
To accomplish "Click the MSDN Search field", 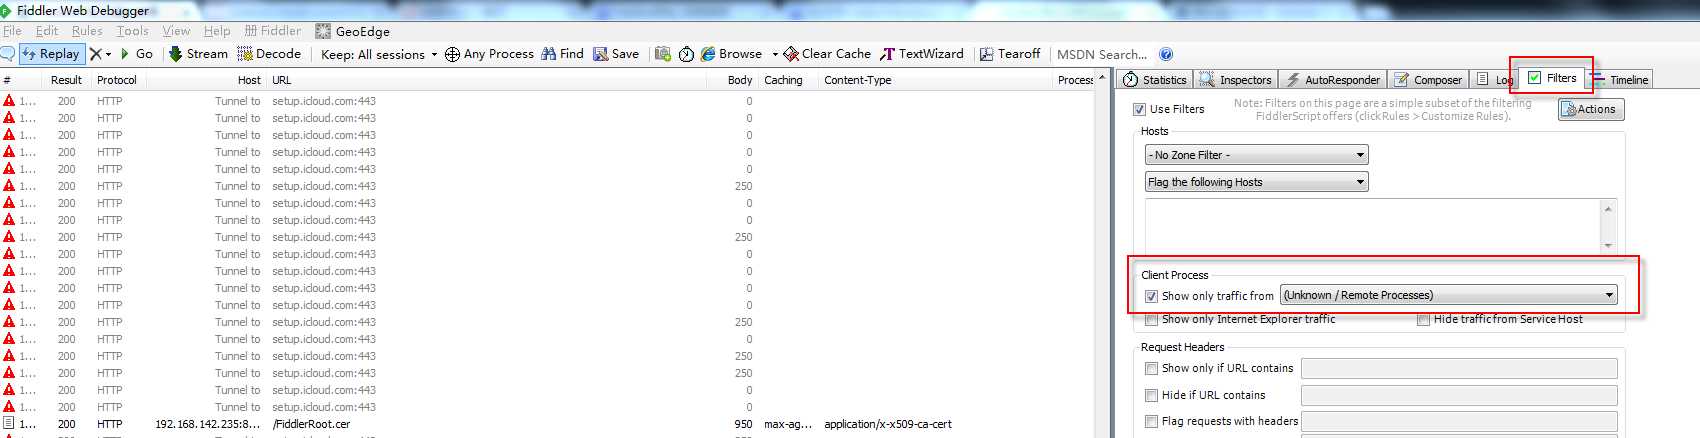I will [1102, 54].
